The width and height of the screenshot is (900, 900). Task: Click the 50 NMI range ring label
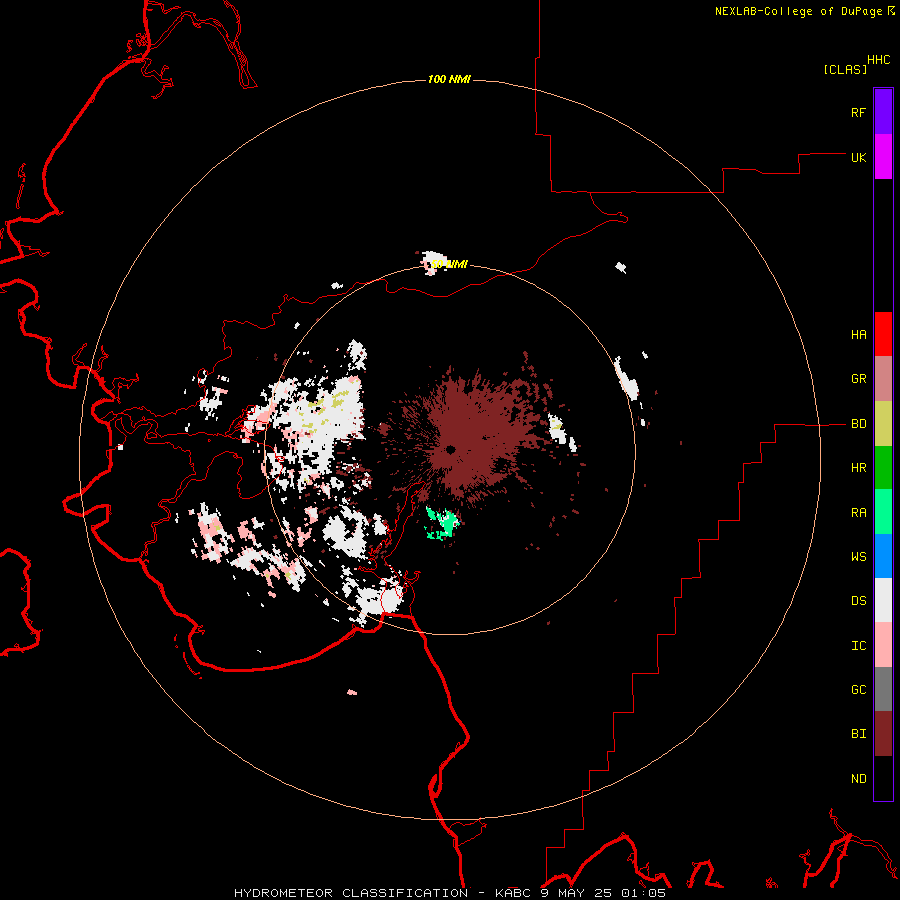[x=449, y=264]
